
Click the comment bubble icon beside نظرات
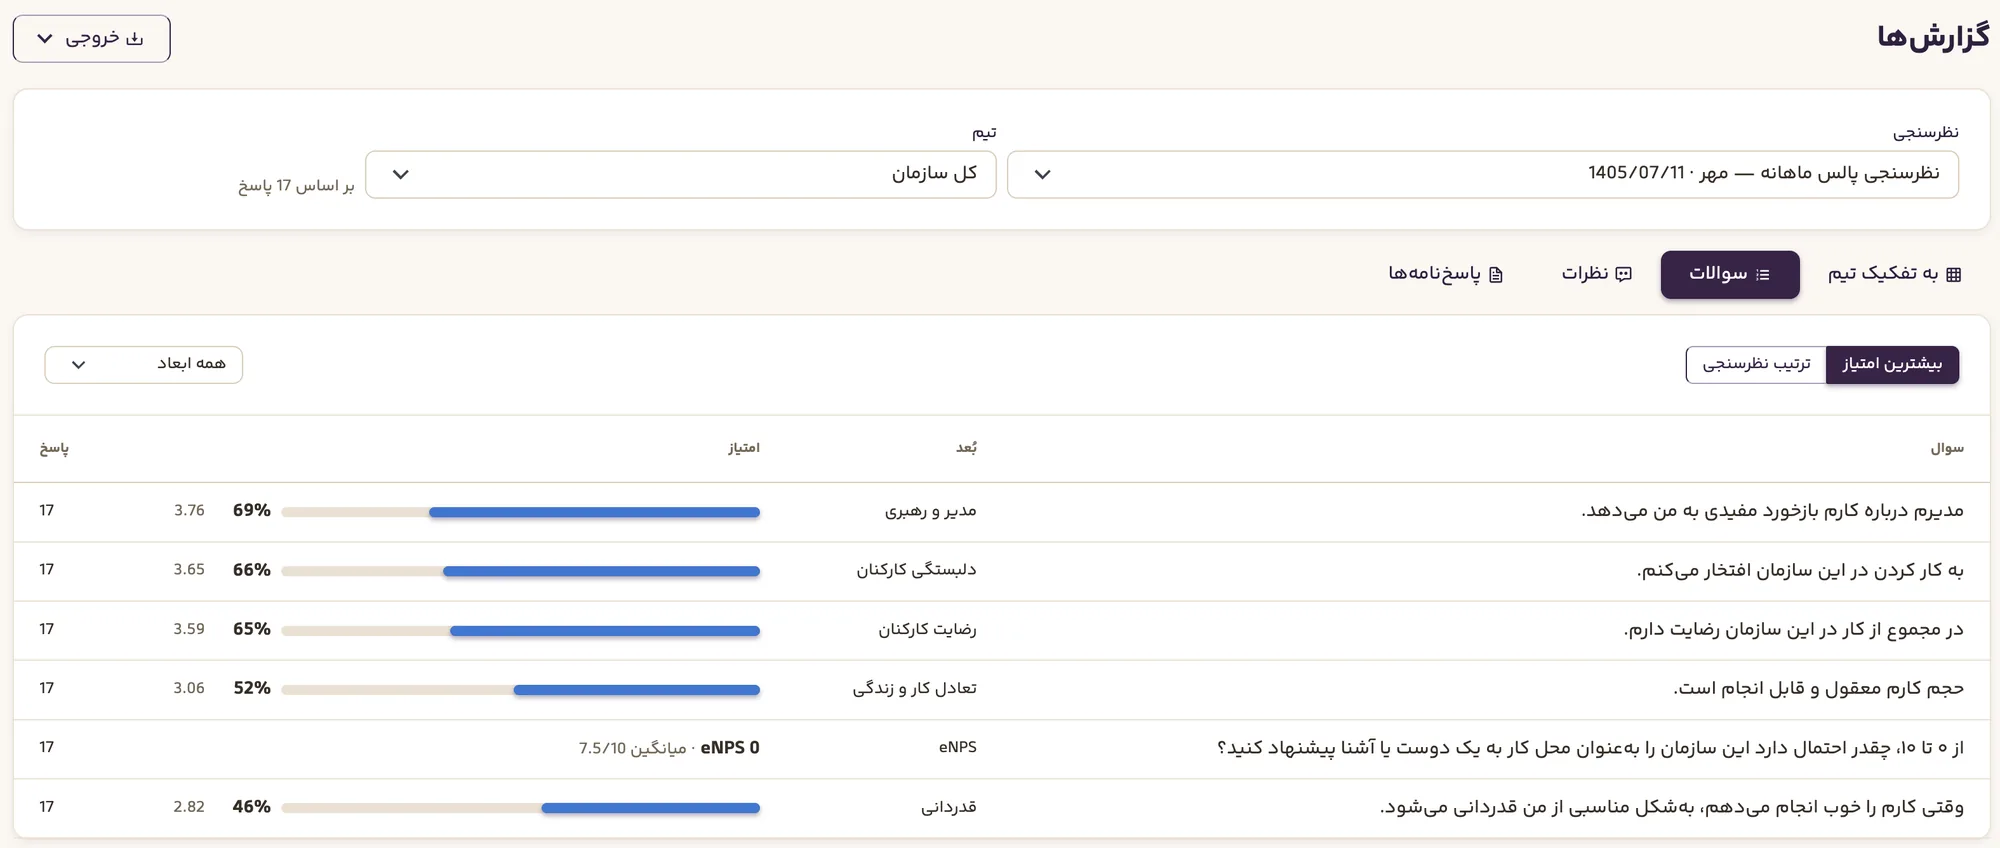[1624, 274]
